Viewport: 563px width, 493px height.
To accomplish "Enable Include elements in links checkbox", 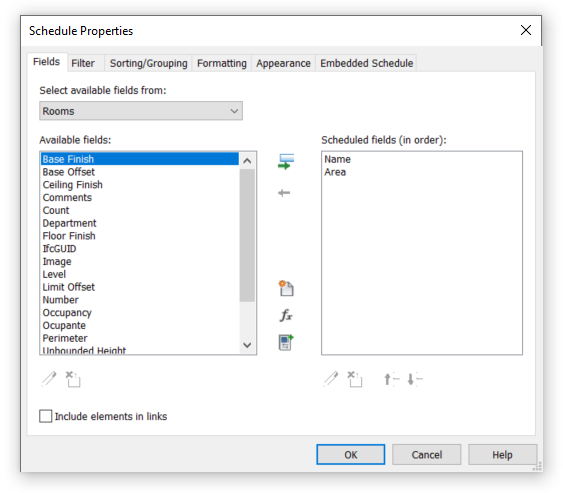I will (x=46, y=416).
